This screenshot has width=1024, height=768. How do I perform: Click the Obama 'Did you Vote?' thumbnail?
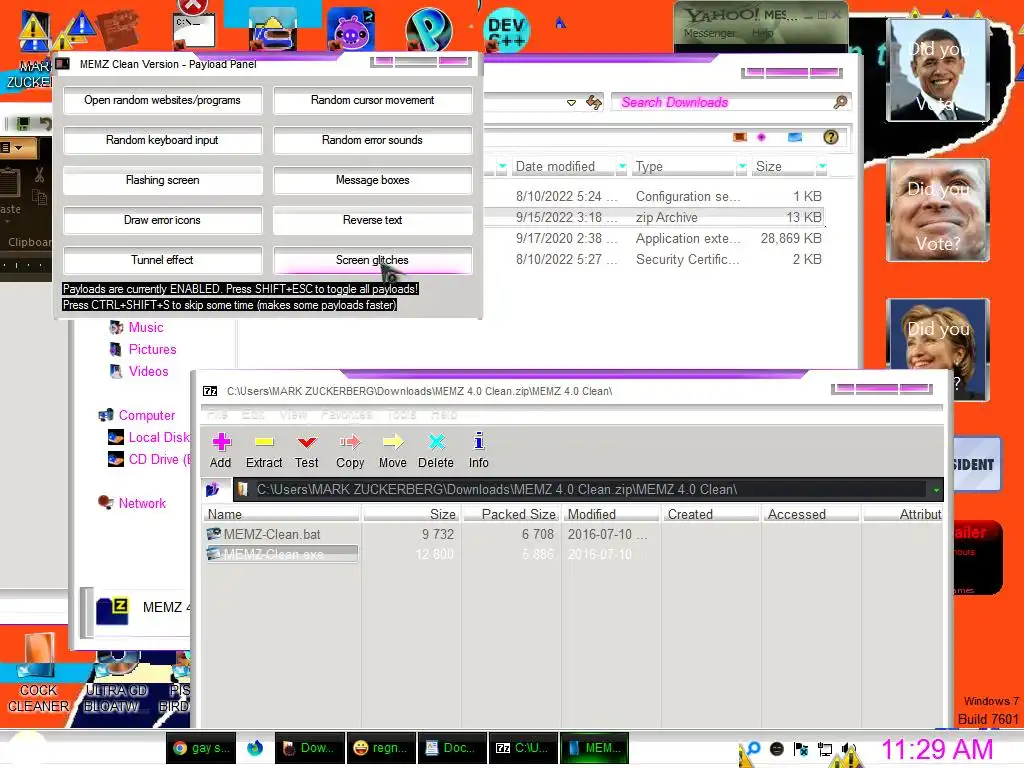pyautogui.click(x=938, y=70)
